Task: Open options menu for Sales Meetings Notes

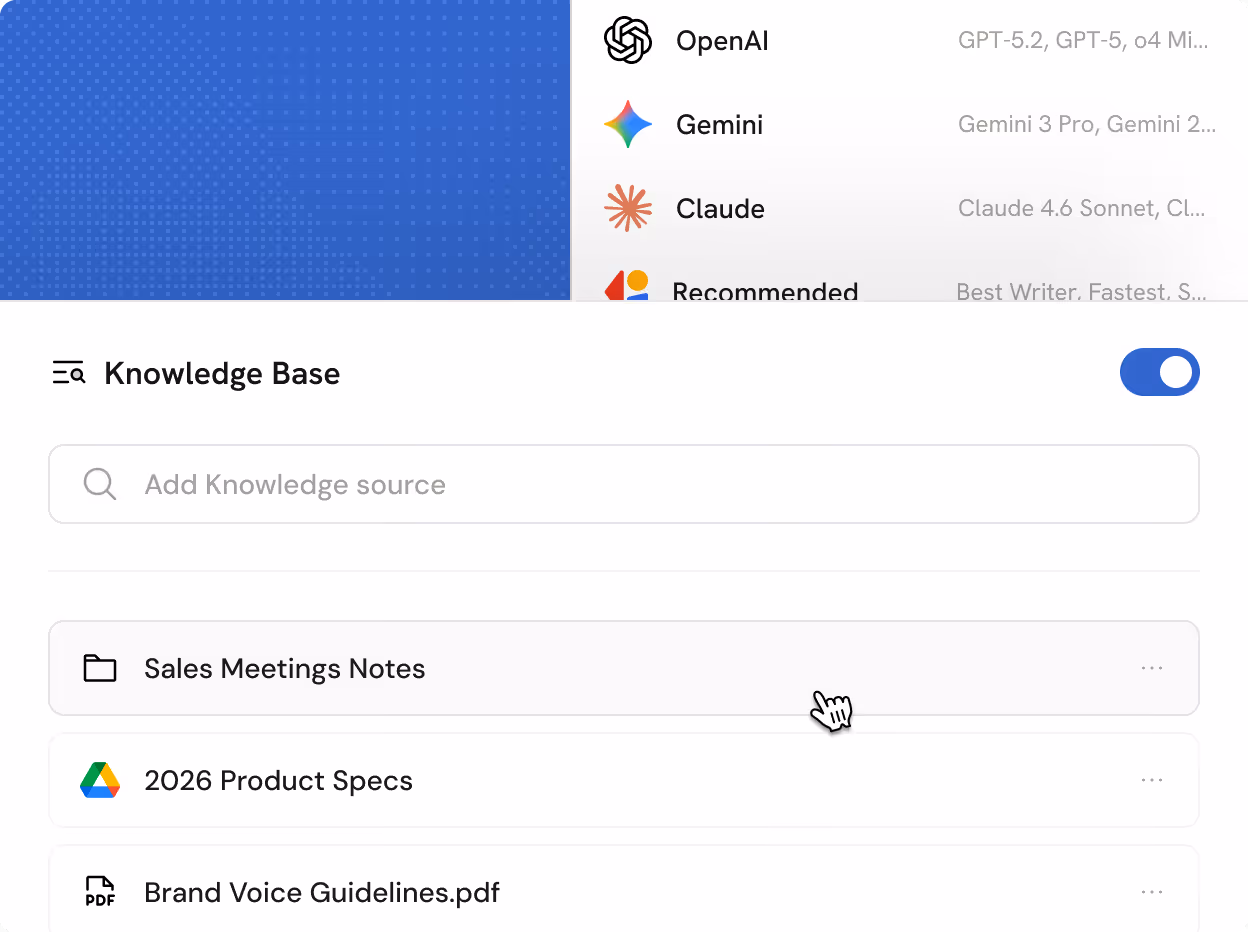Action: 1152,667
